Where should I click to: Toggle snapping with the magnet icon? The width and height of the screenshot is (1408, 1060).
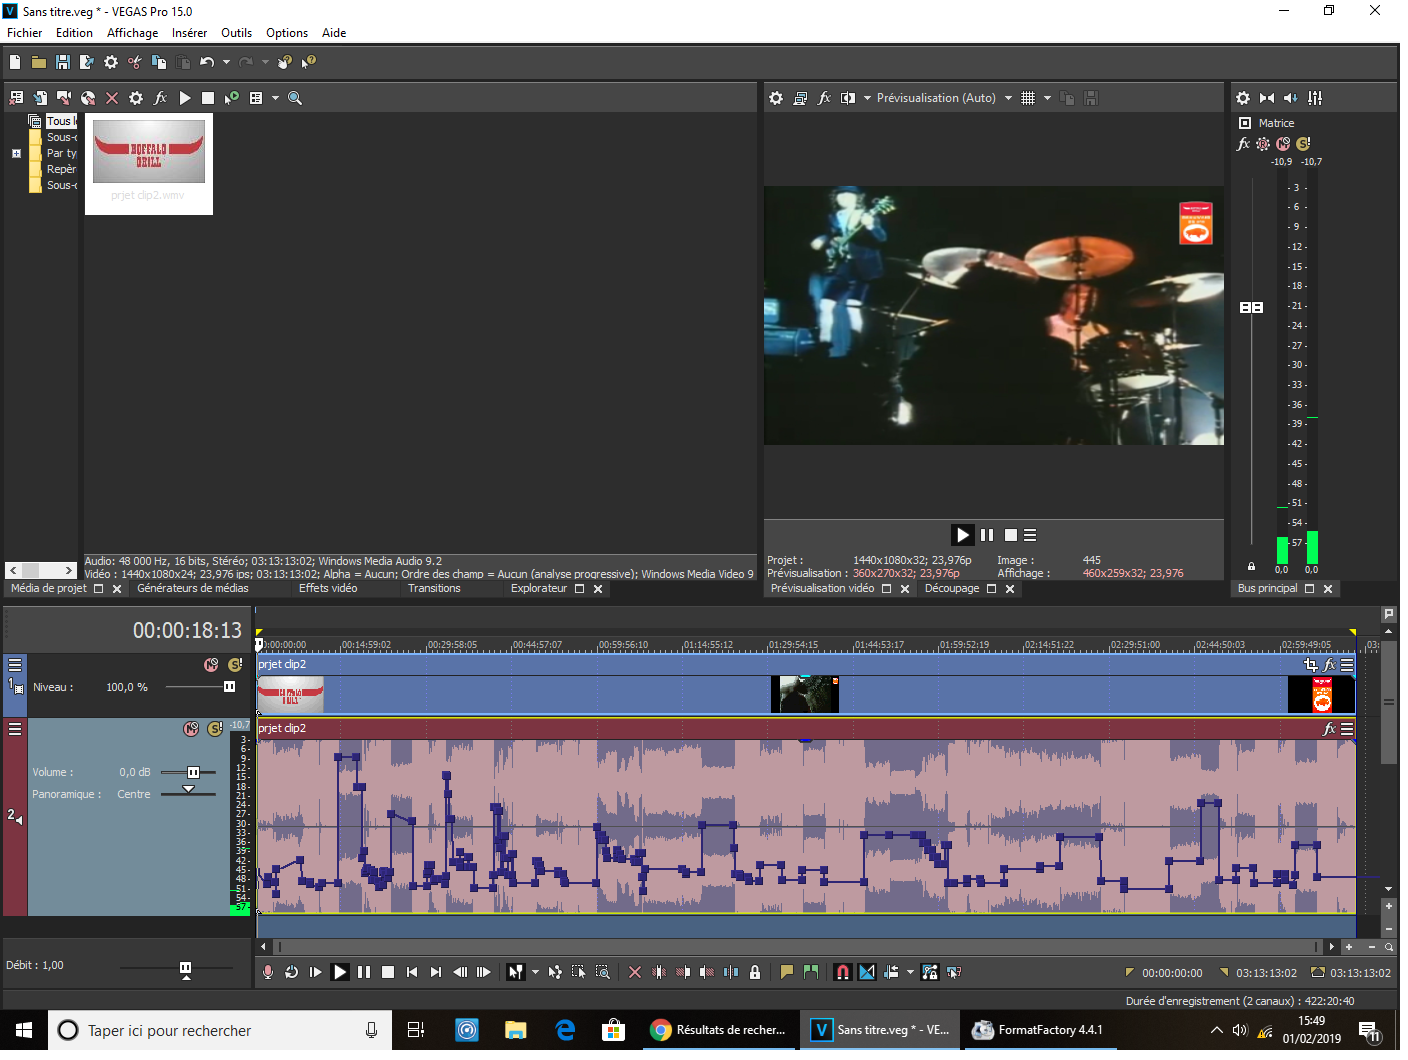pyautogui.click(x=843, y=972)
